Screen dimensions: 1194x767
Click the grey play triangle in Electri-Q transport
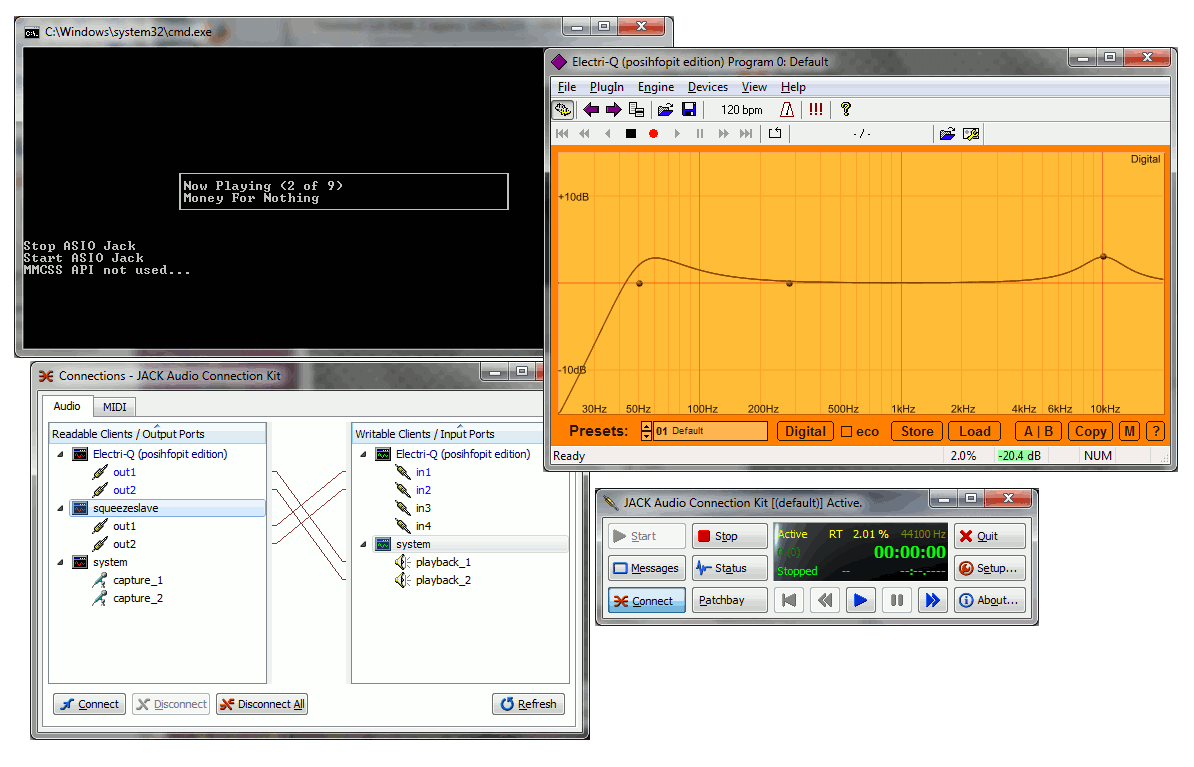tap(677, 134)
